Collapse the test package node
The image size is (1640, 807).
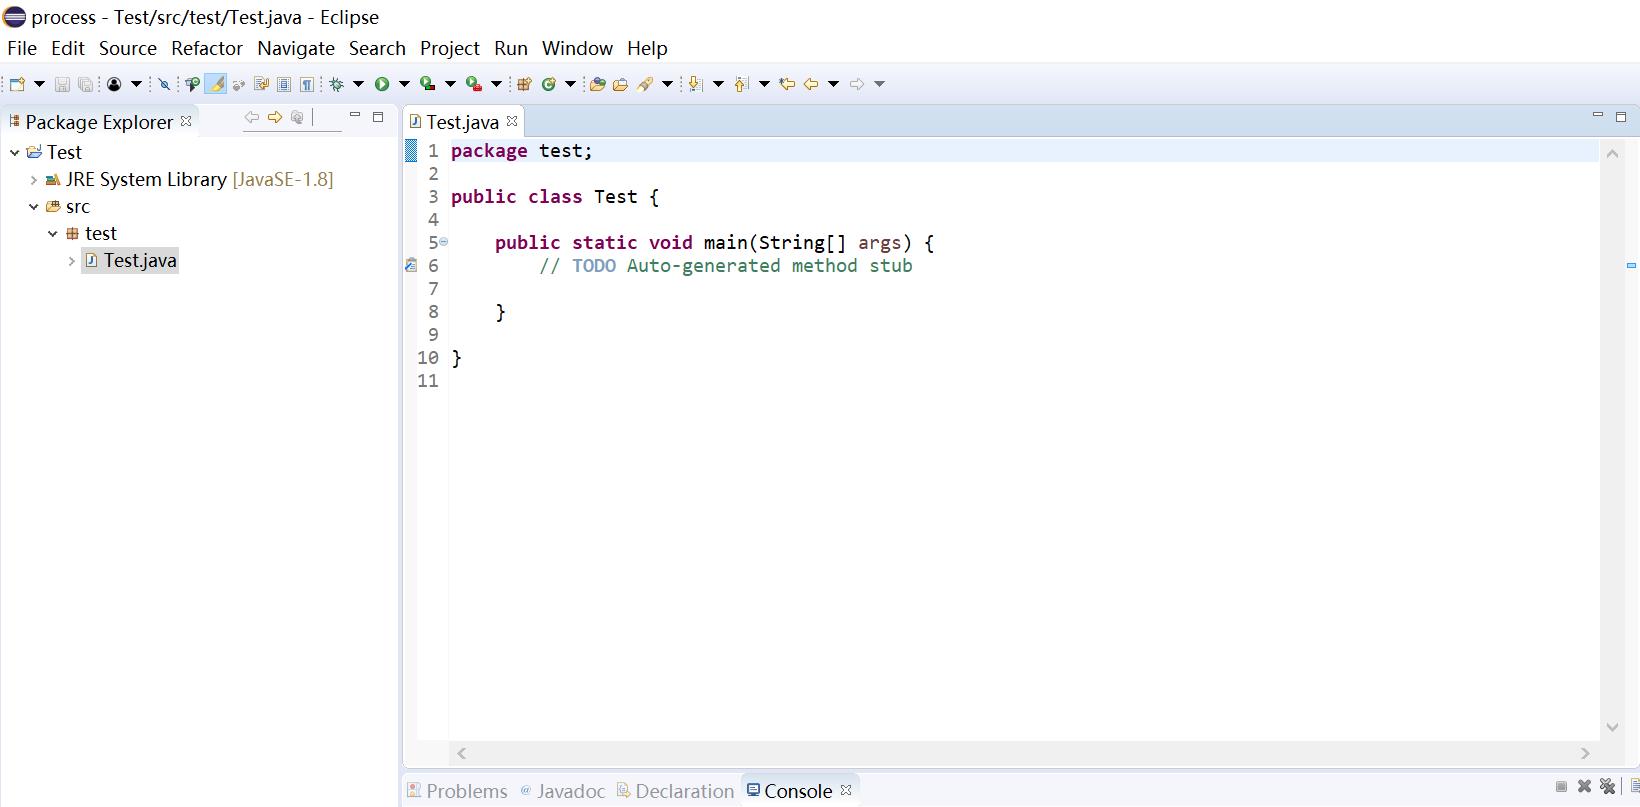tap(52, 234)
